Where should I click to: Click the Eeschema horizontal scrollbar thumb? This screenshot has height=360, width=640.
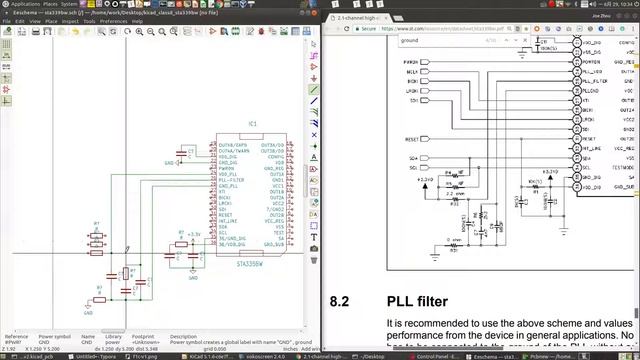[113, 331]
